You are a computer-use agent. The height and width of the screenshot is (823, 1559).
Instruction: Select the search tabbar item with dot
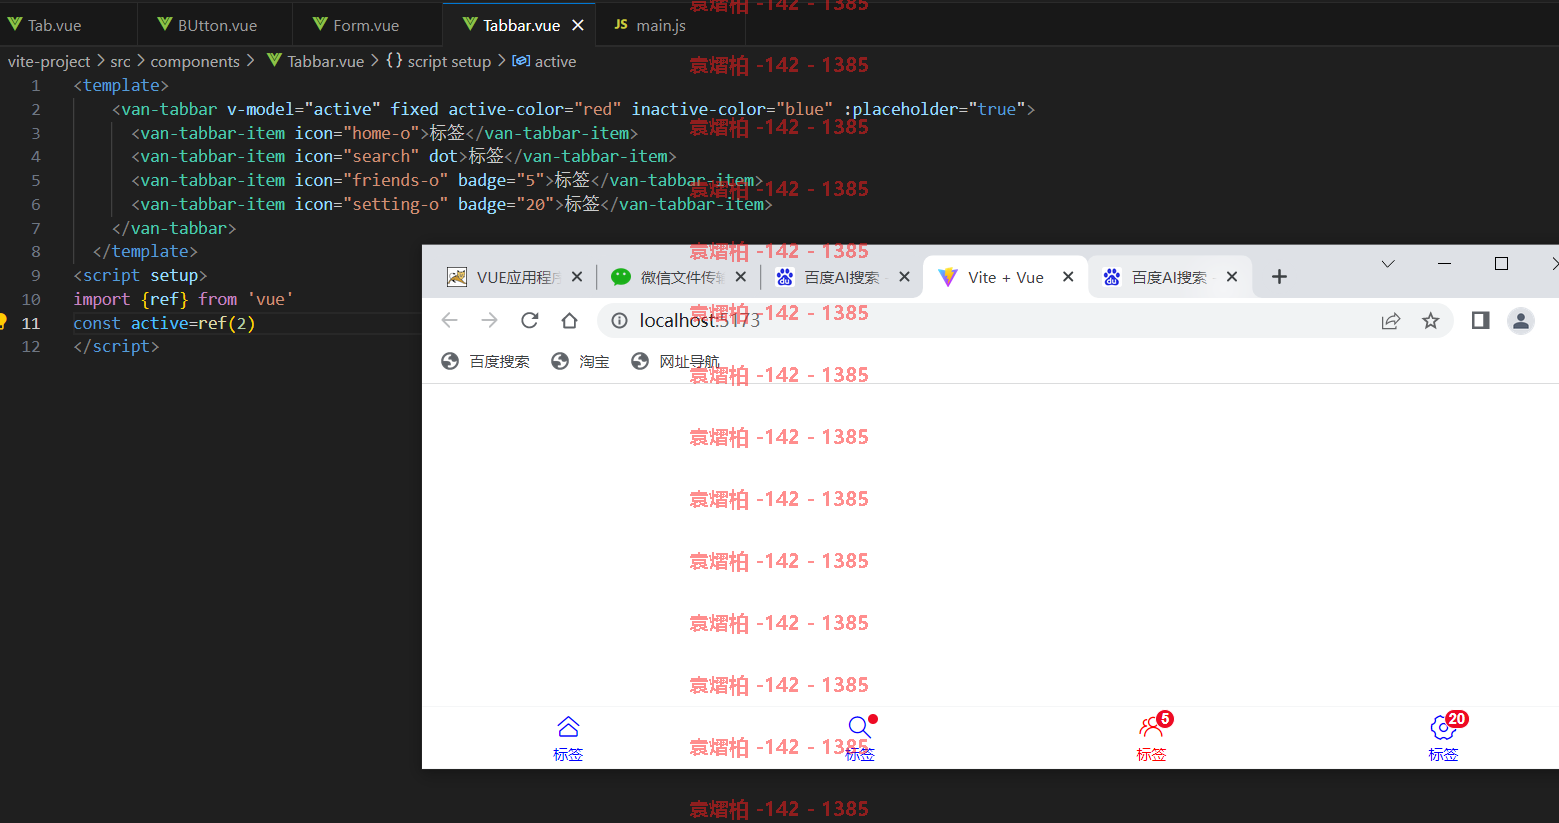(860, 739)
